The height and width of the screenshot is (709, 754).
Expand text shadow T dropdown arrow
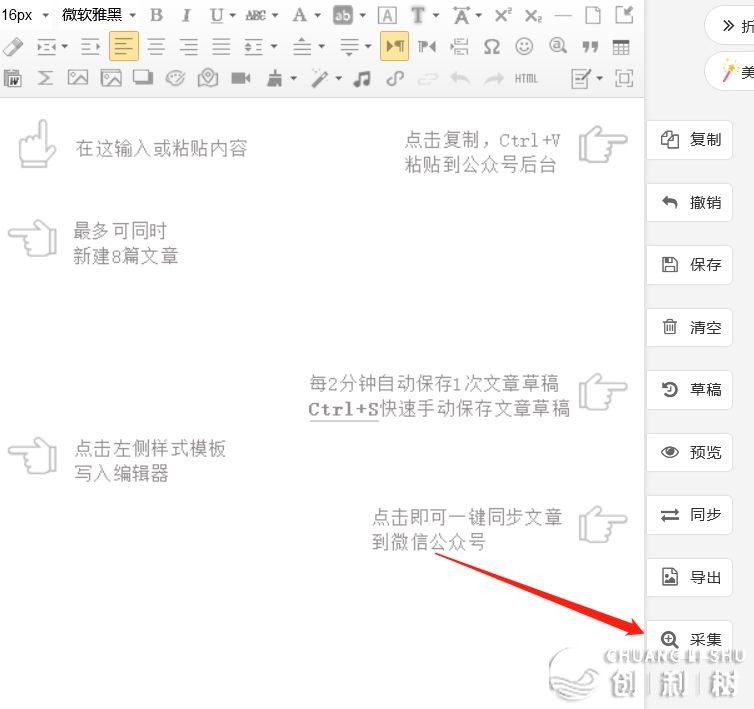pos(436,15)
